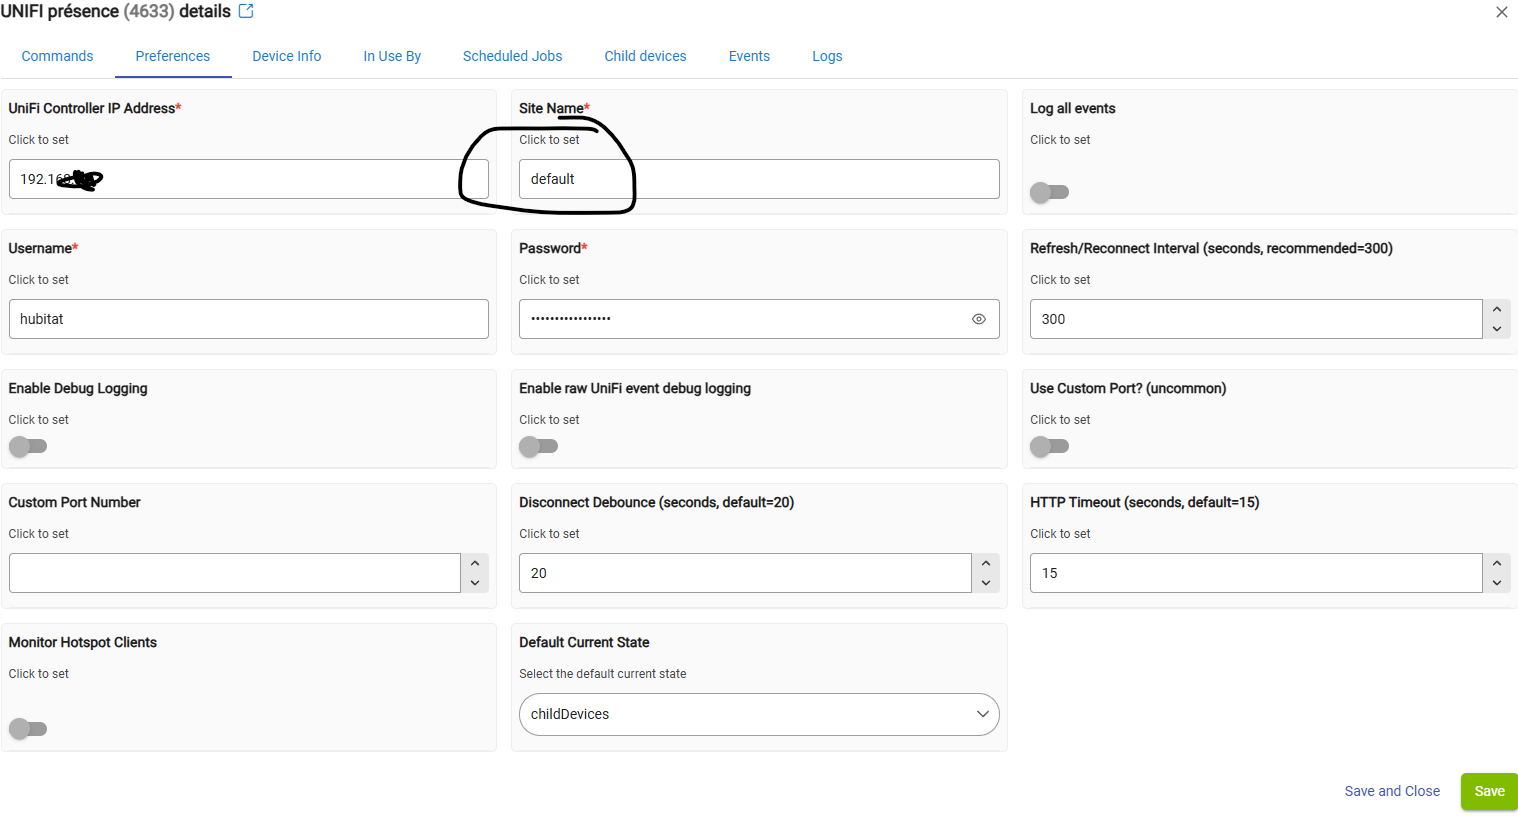This screenshot has width=1518, height=823.
Task: Open device page via external link icon
Action: tap(246, 11)
